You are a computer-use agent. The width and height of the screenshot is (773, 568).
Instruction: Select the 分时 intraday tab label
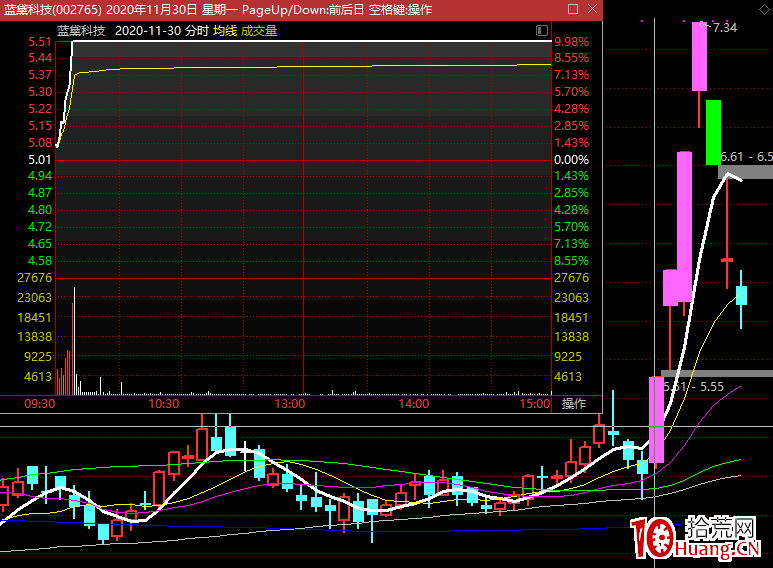click(x=196, y=31)
